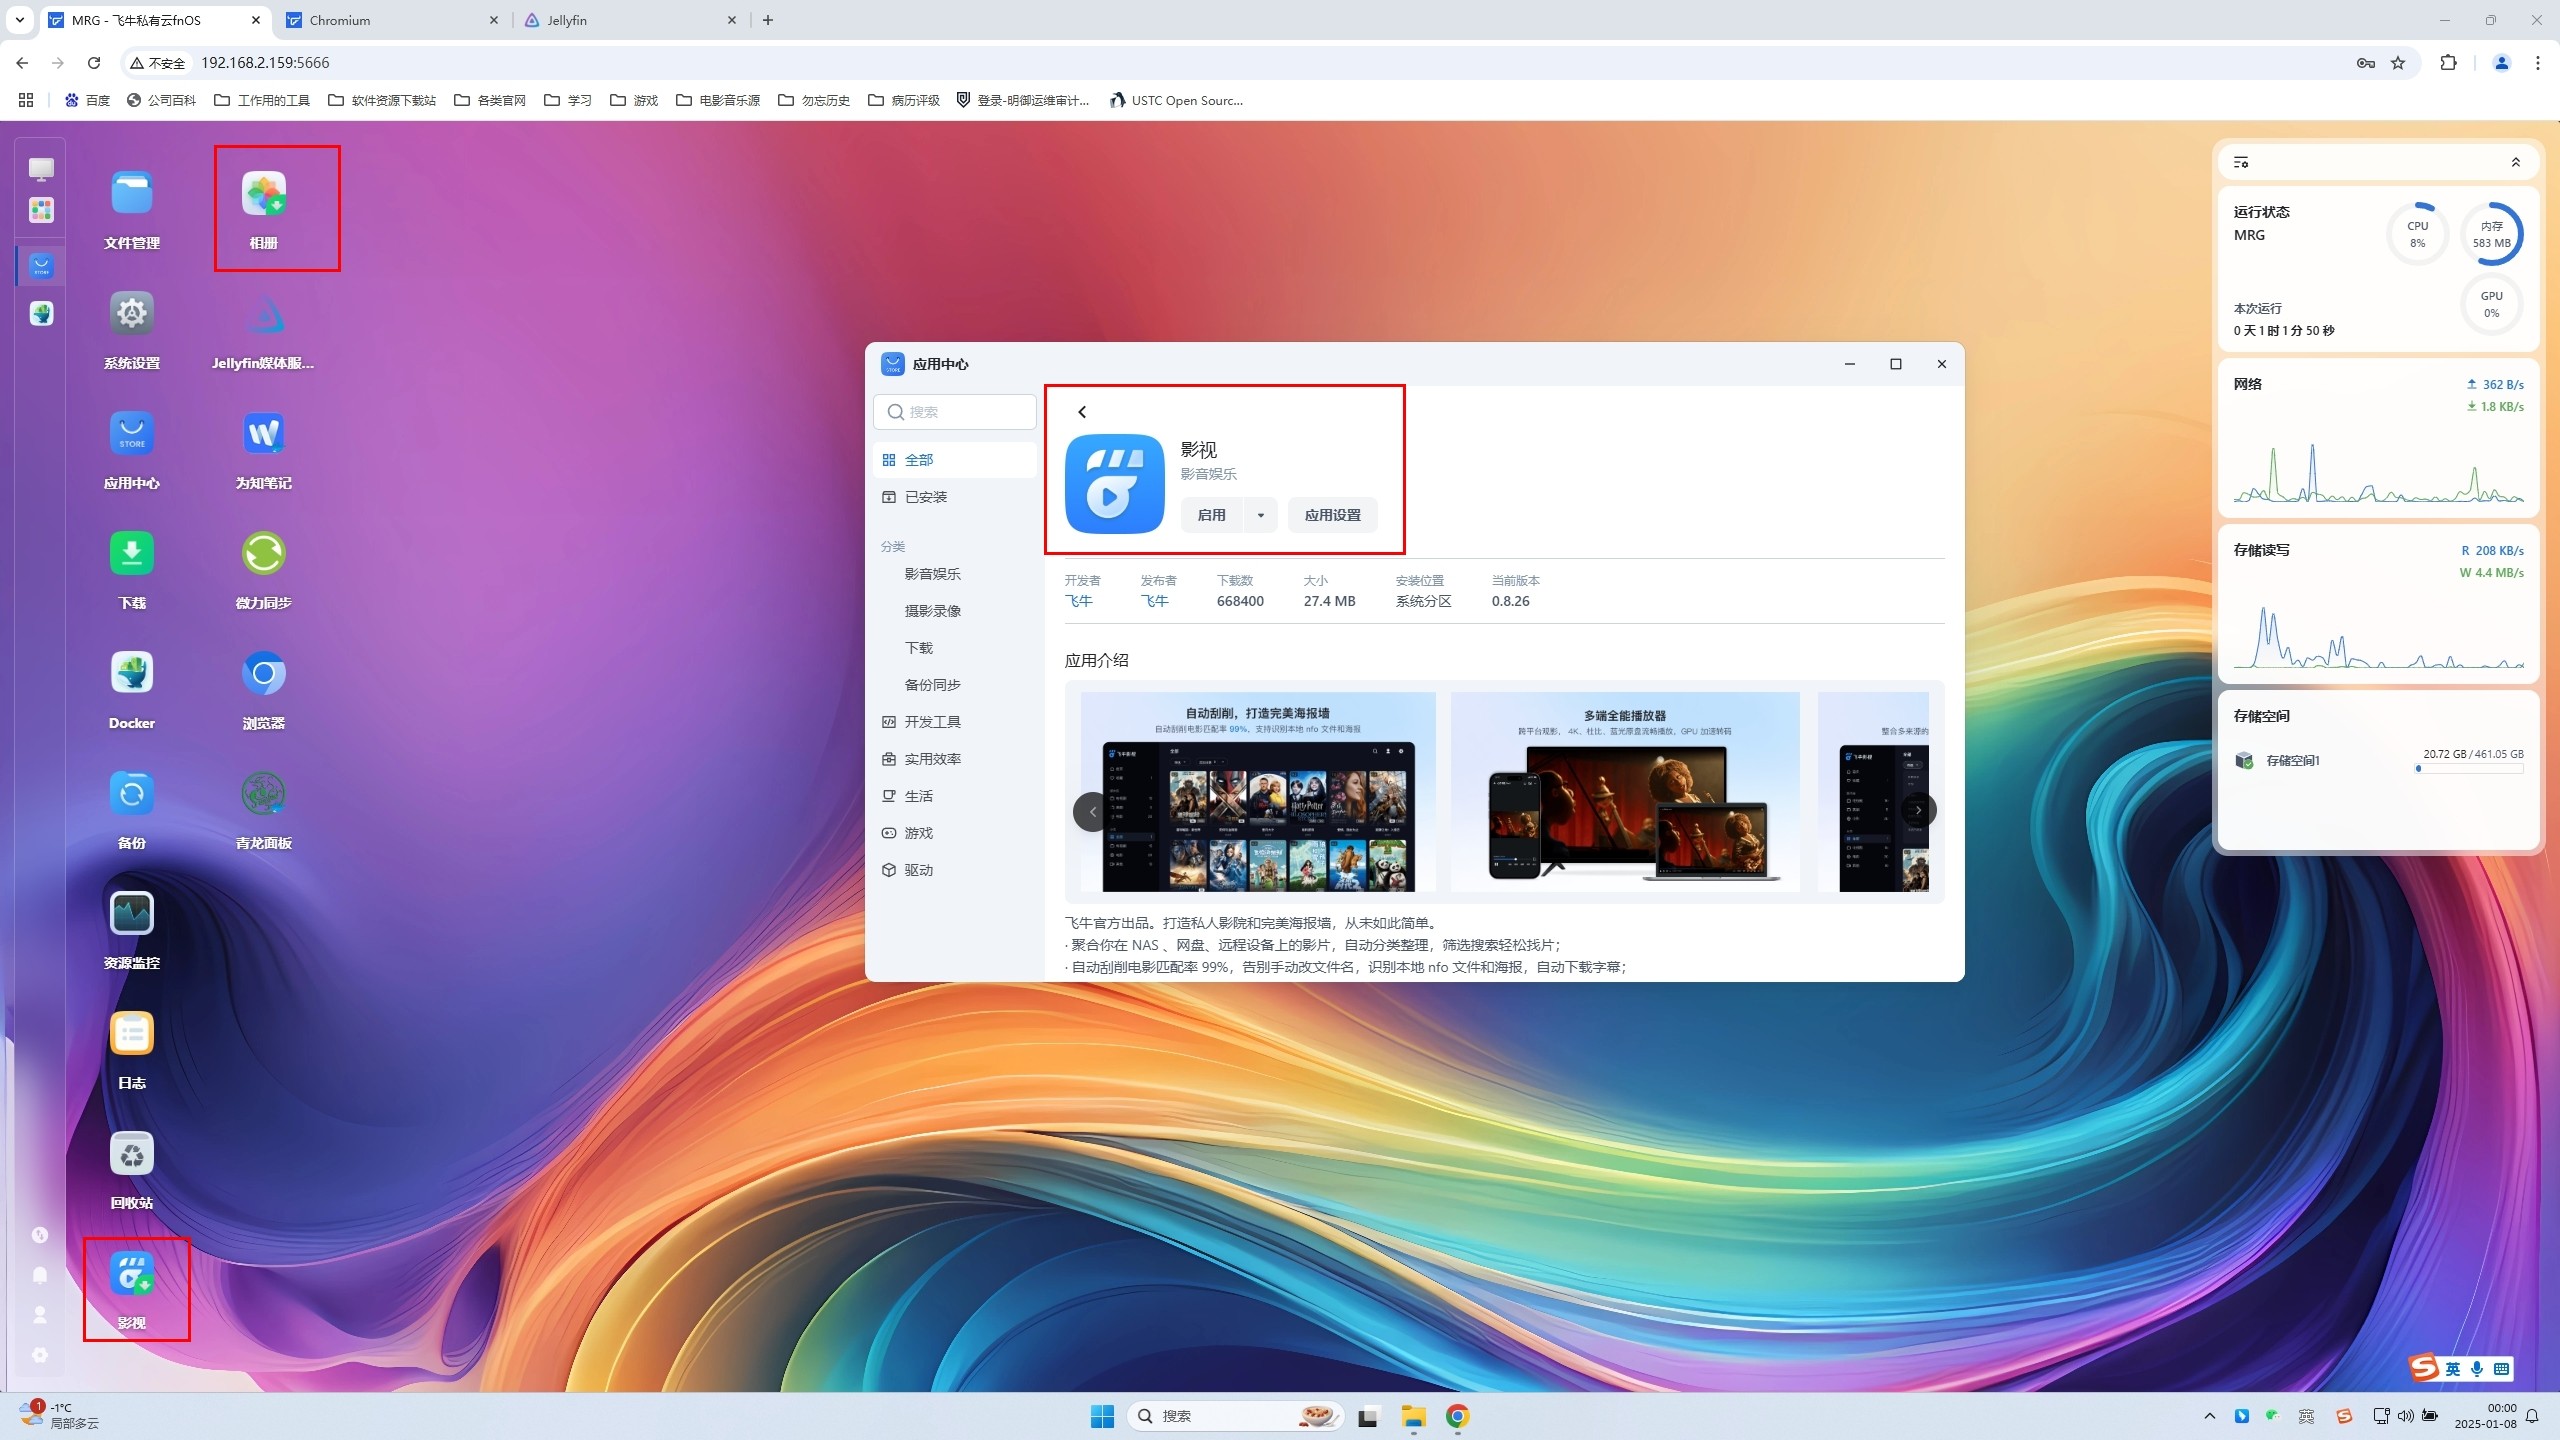Click the 启用 button for 影视

1211,515
